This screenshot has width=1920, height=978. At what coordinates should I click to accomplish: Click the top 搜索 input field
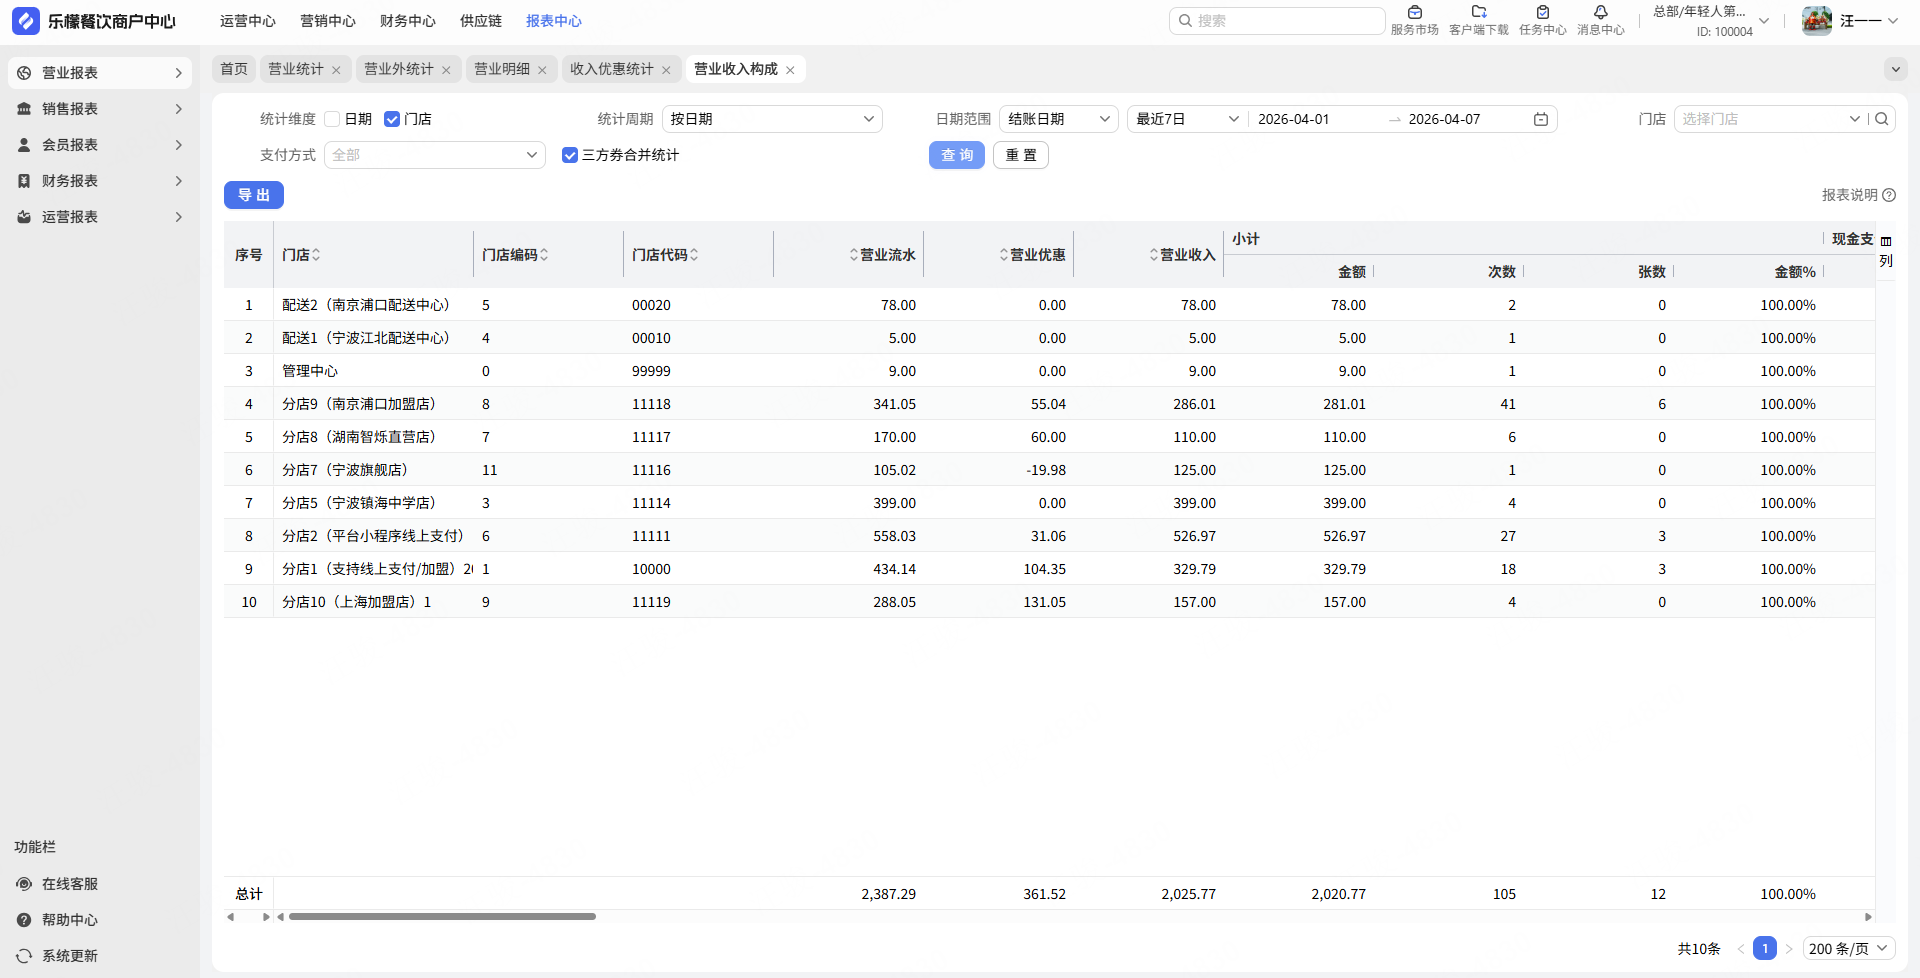1277,21
